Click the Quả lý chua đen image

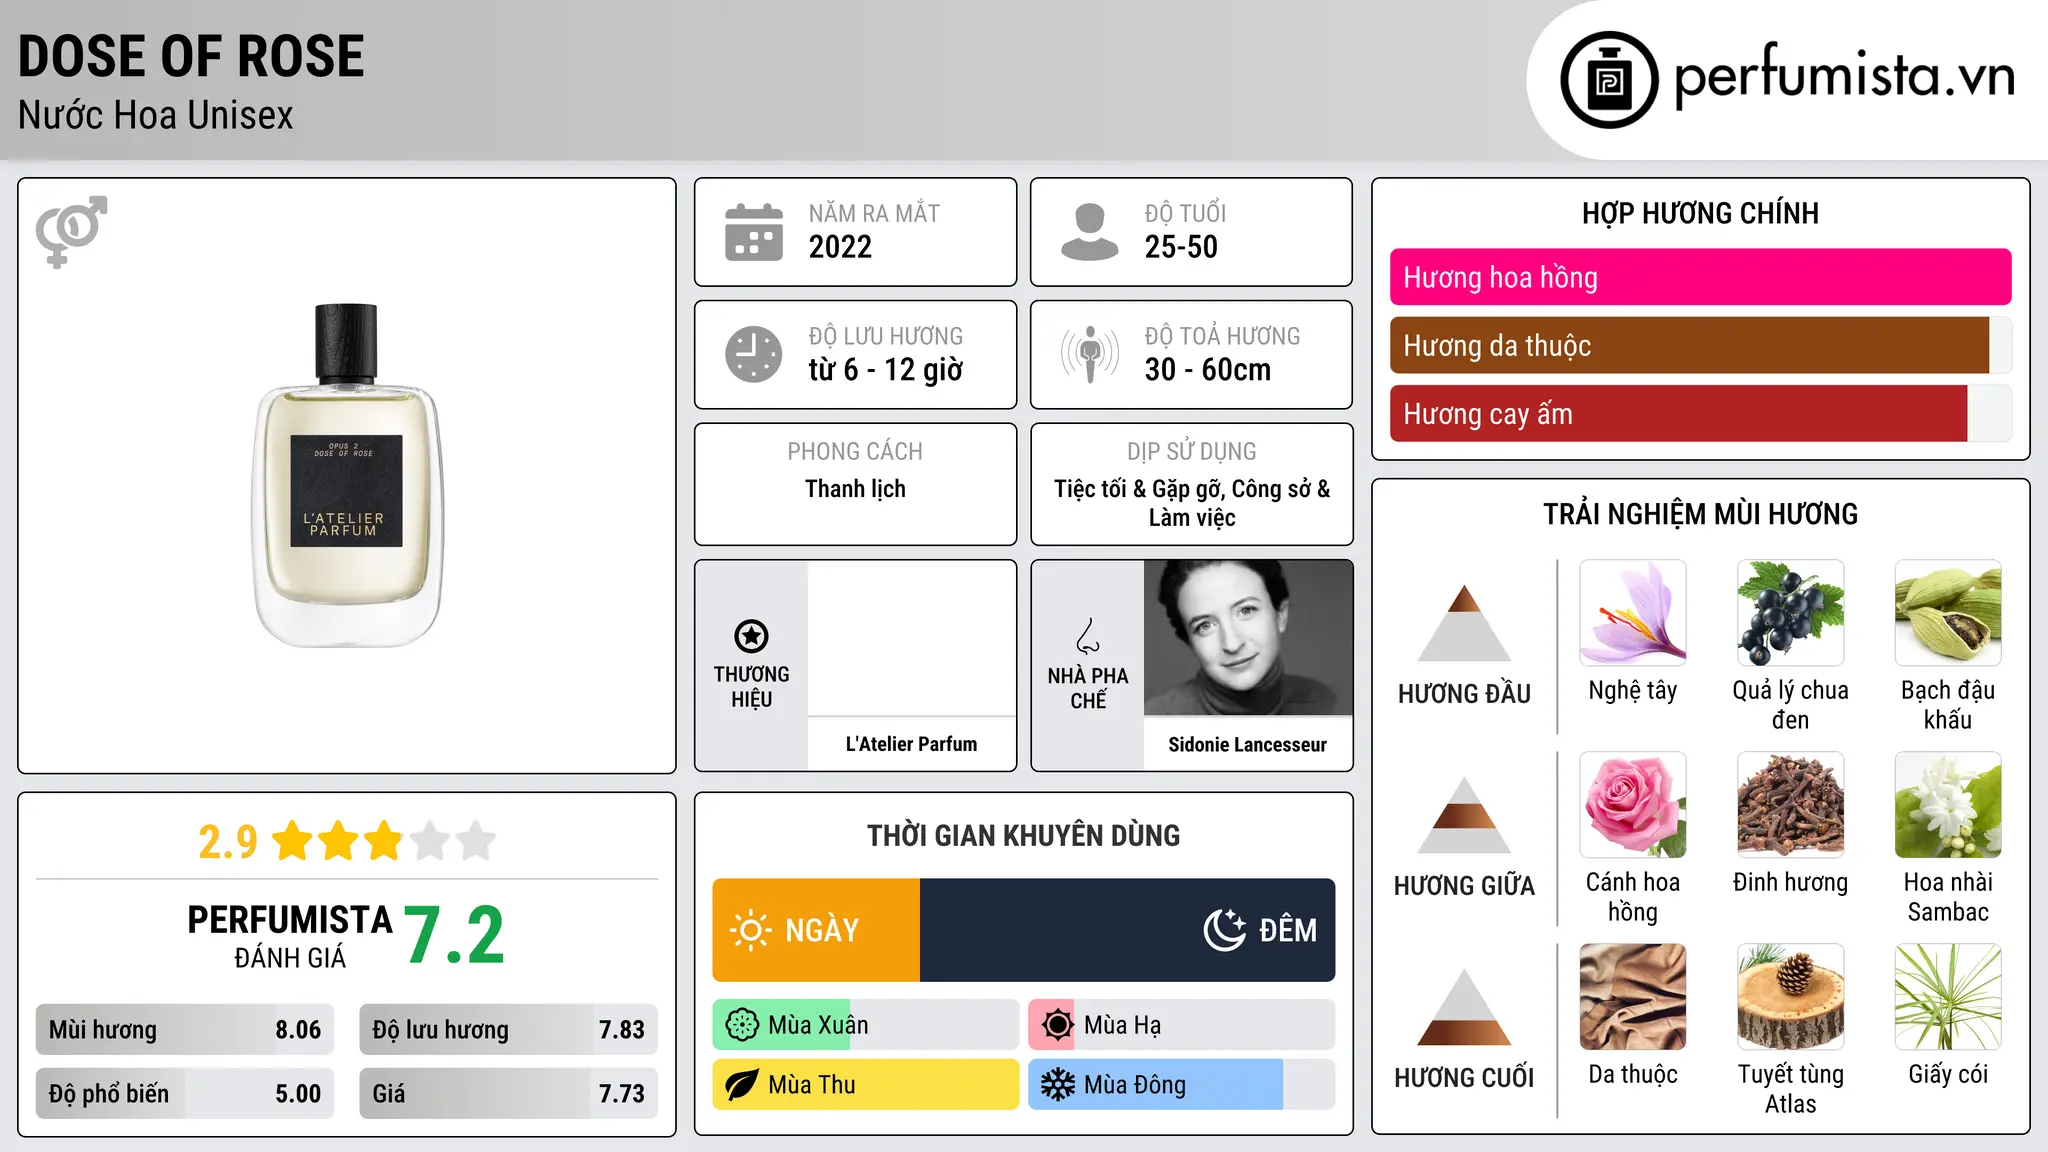1790,613
